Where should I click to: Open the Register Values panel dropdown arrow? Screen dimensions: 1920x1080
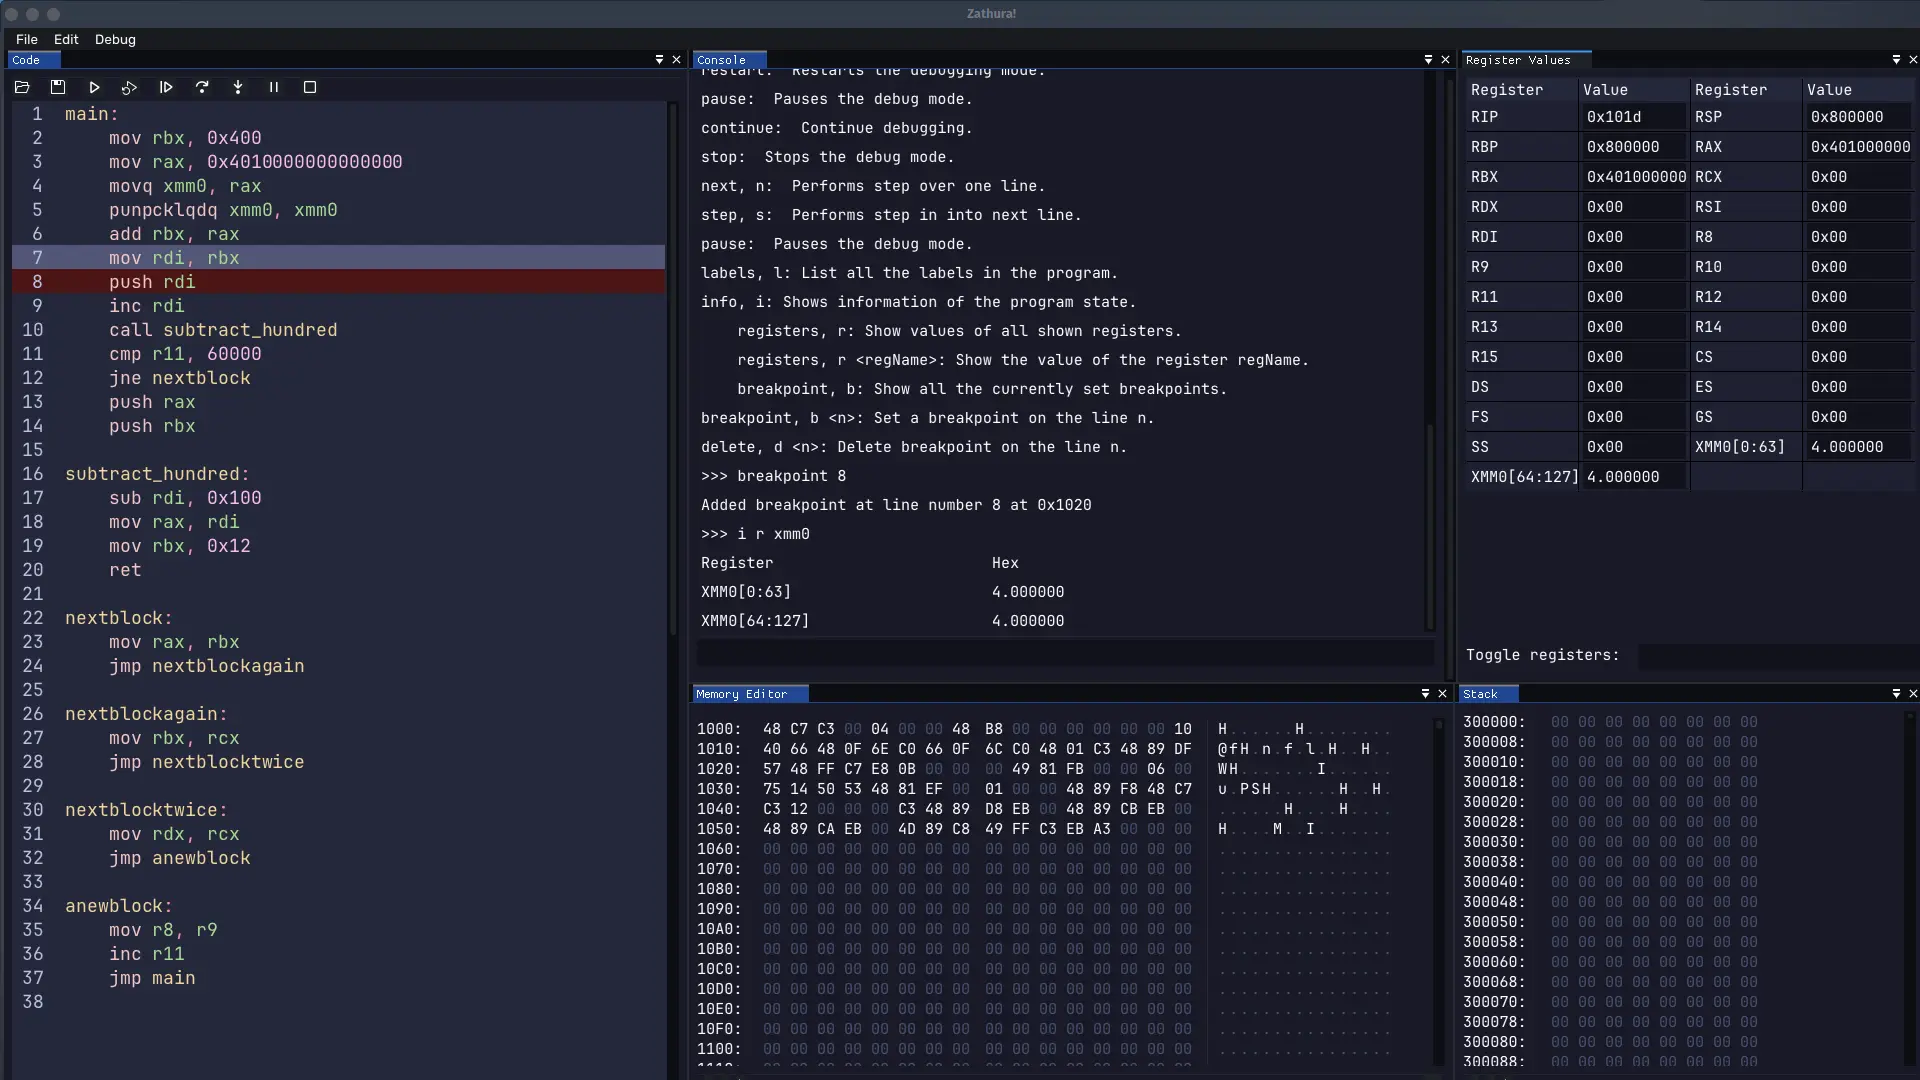pos(1896,60)
